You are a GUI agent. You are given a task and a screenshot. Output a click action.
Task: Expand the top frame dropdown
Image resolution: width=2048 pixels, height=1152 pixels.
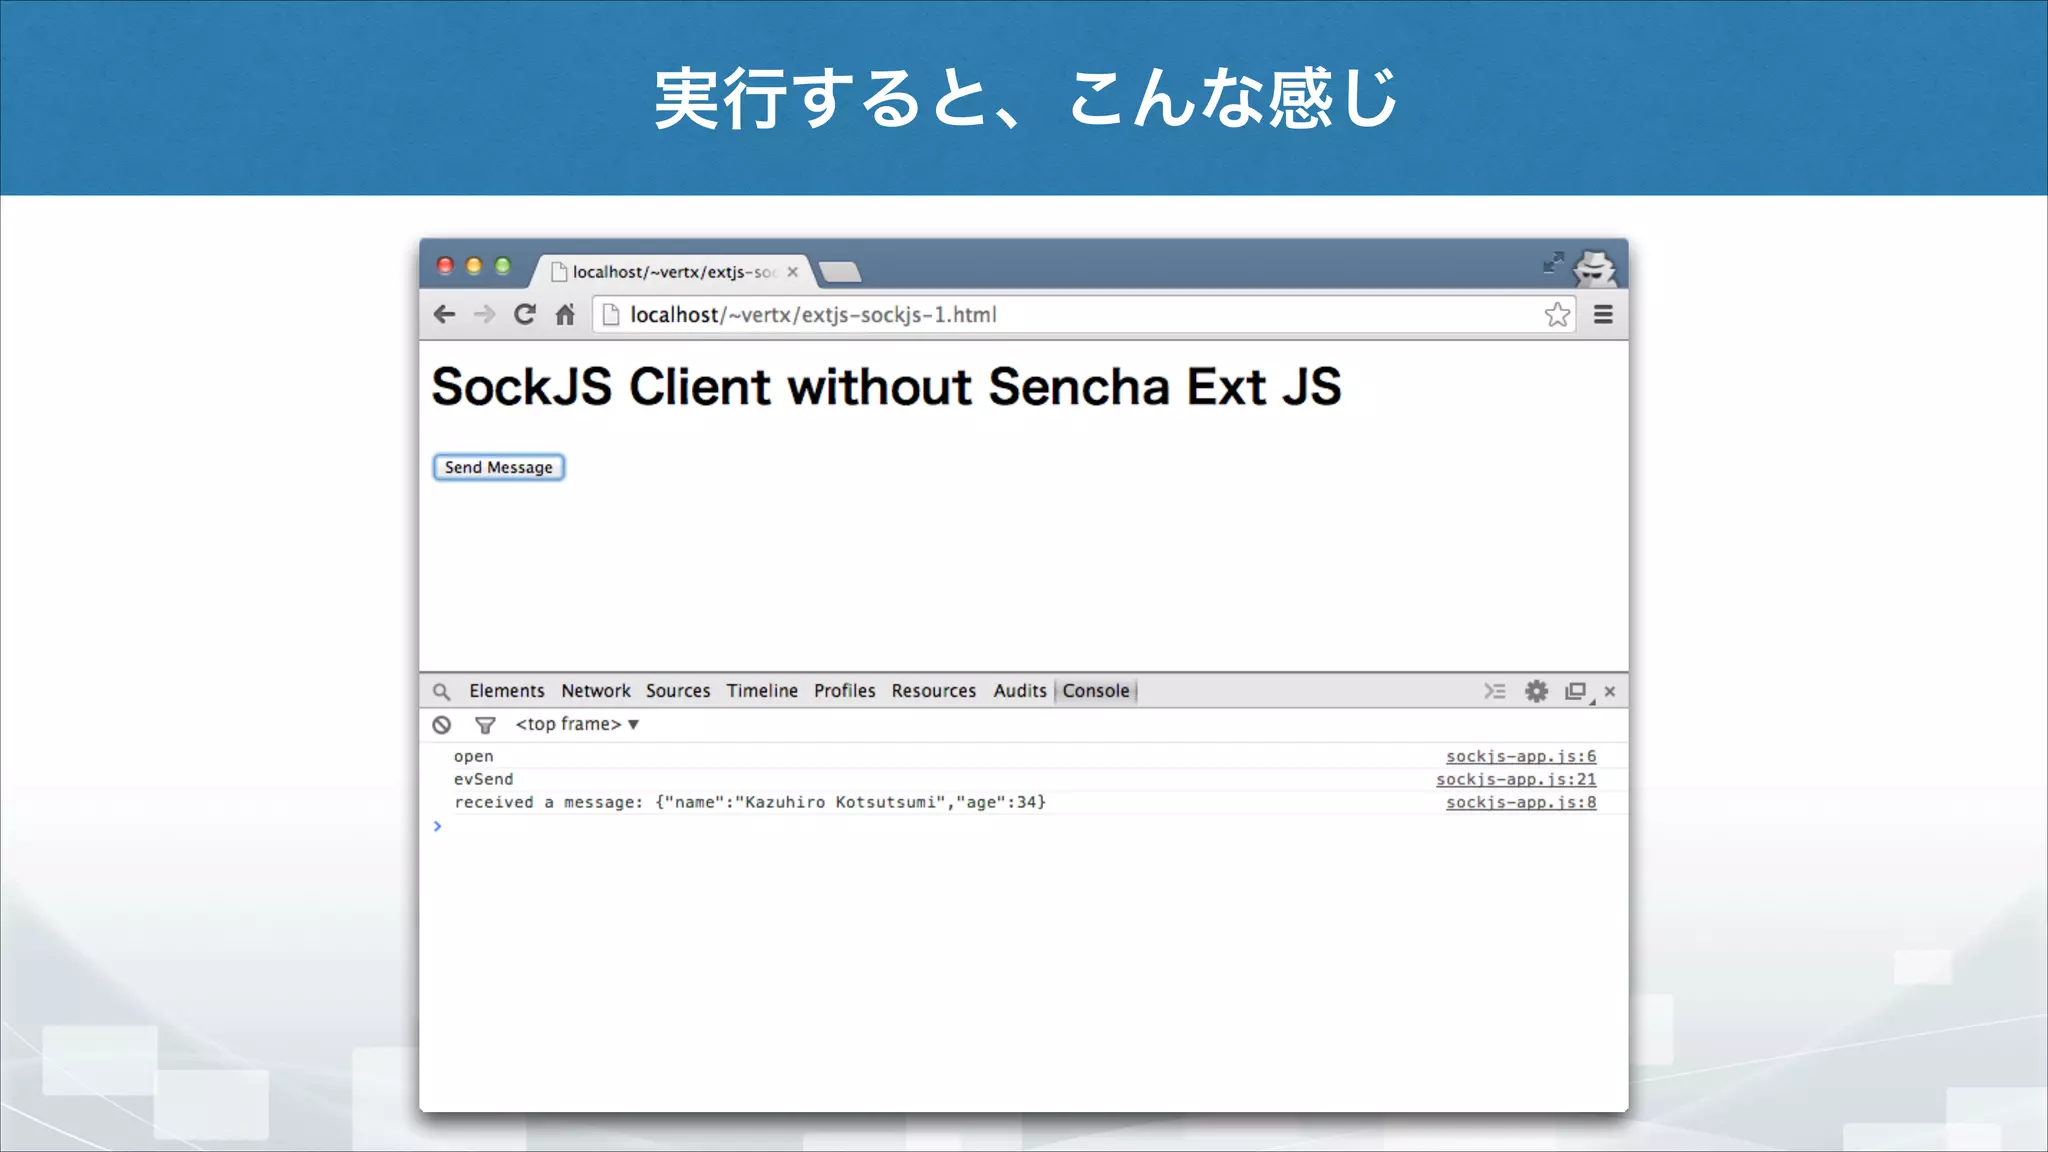577,724
